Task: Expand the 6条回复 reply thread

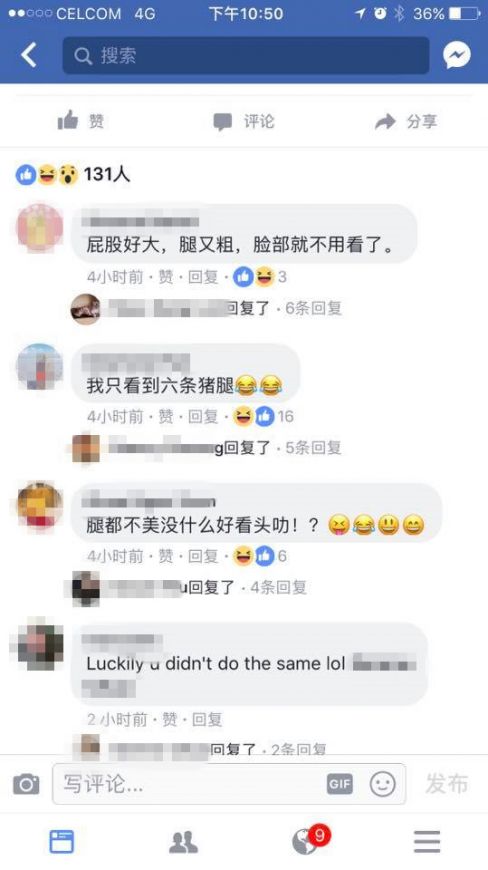Action: pos(313,308)
